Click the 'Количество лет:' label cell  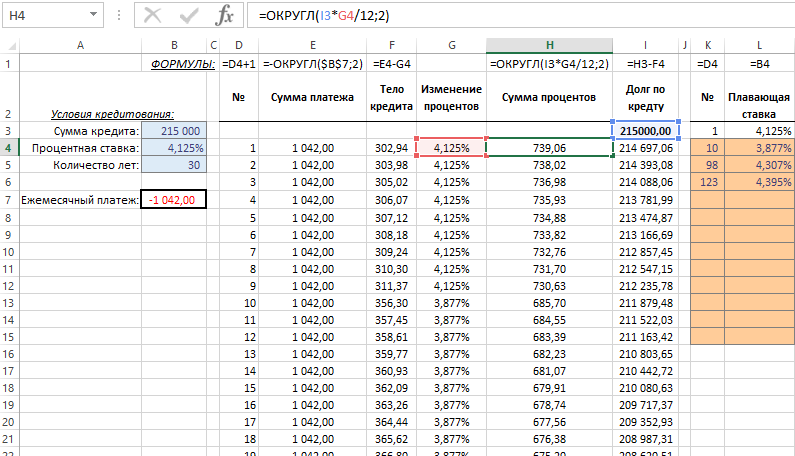tap(80, 165)
